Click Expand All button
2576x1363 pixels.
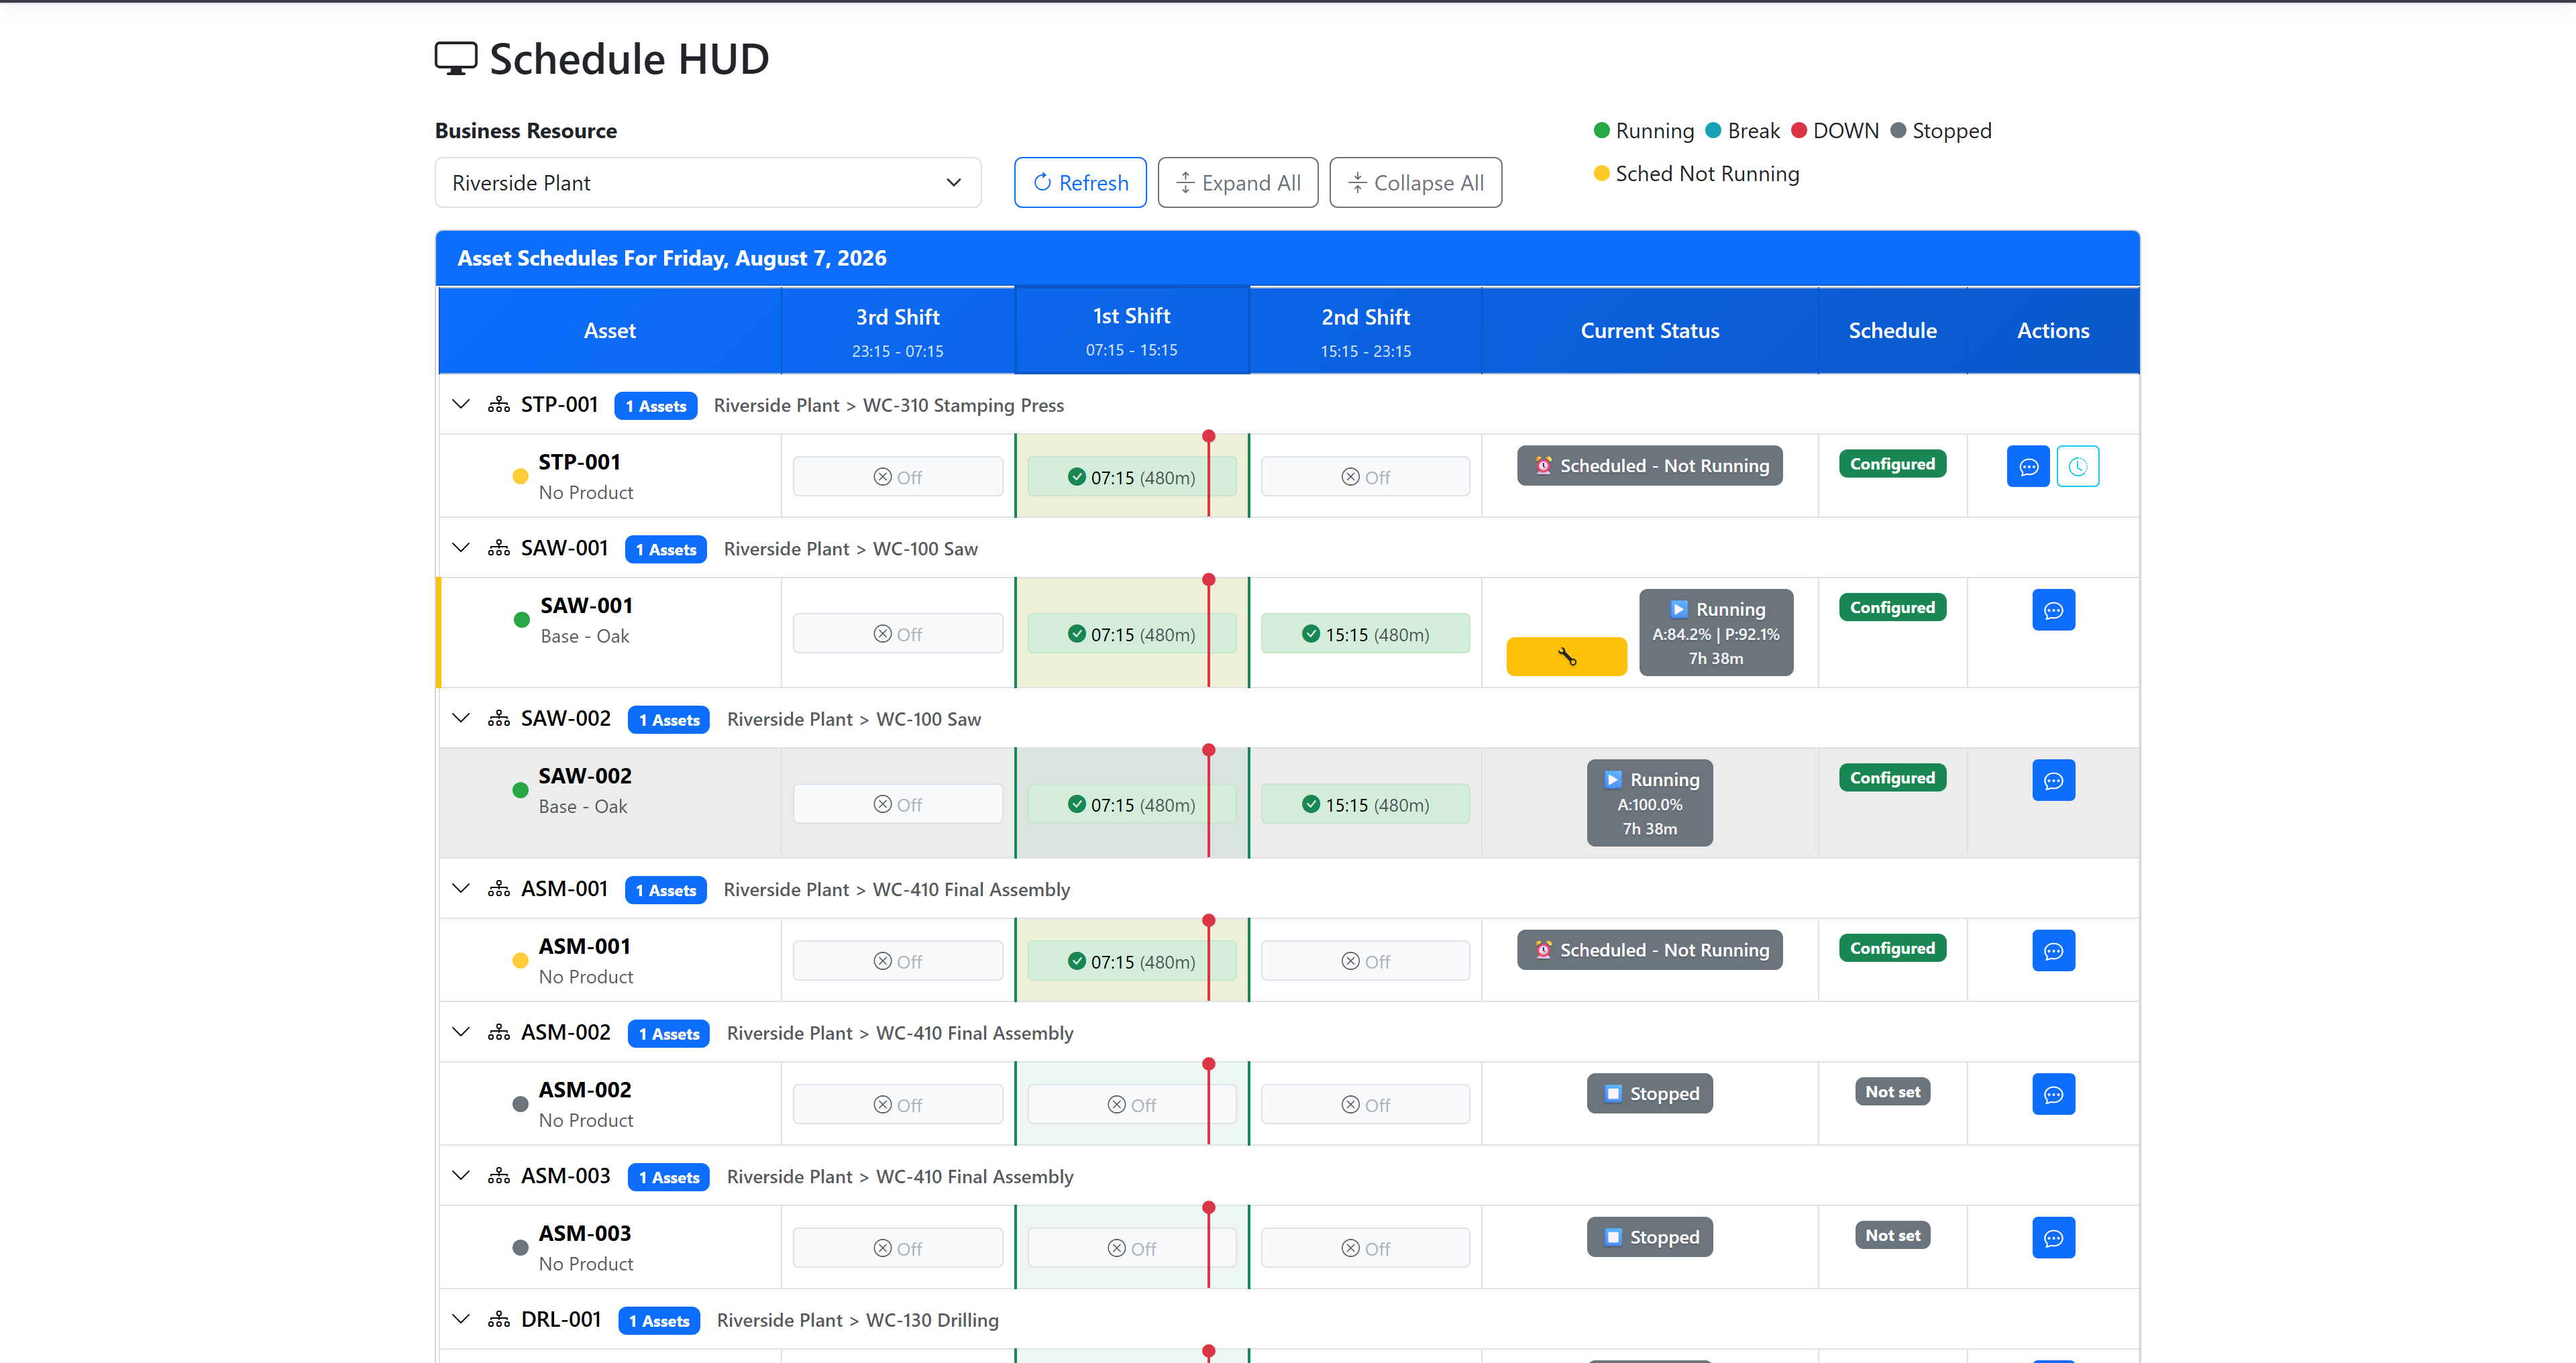coord(1238,183)
